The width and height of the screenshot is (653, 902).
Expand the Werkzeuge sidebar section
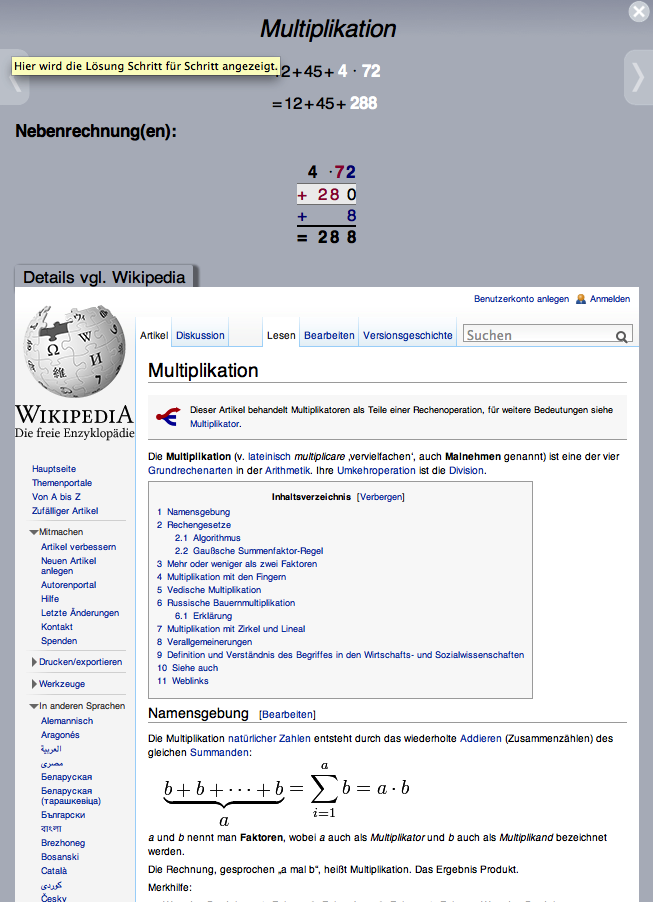coord(34,684)
